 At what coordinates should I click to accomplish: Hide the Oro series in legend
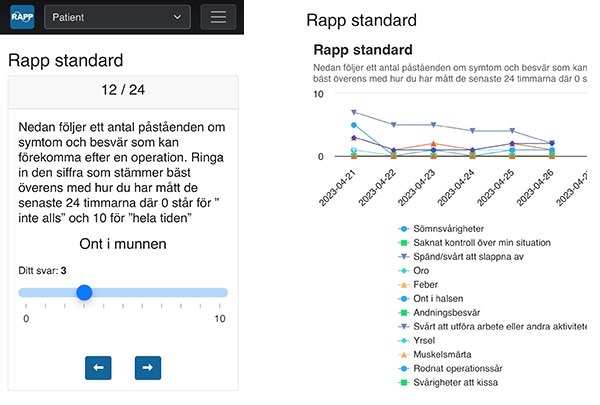414,271
